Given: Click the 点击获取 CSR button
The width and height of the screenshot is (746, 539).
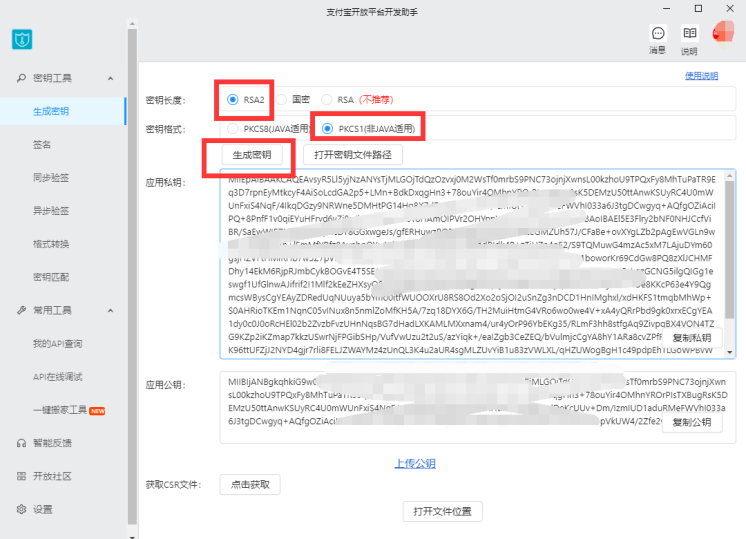Looking at the screenshot, I should 250,485.
